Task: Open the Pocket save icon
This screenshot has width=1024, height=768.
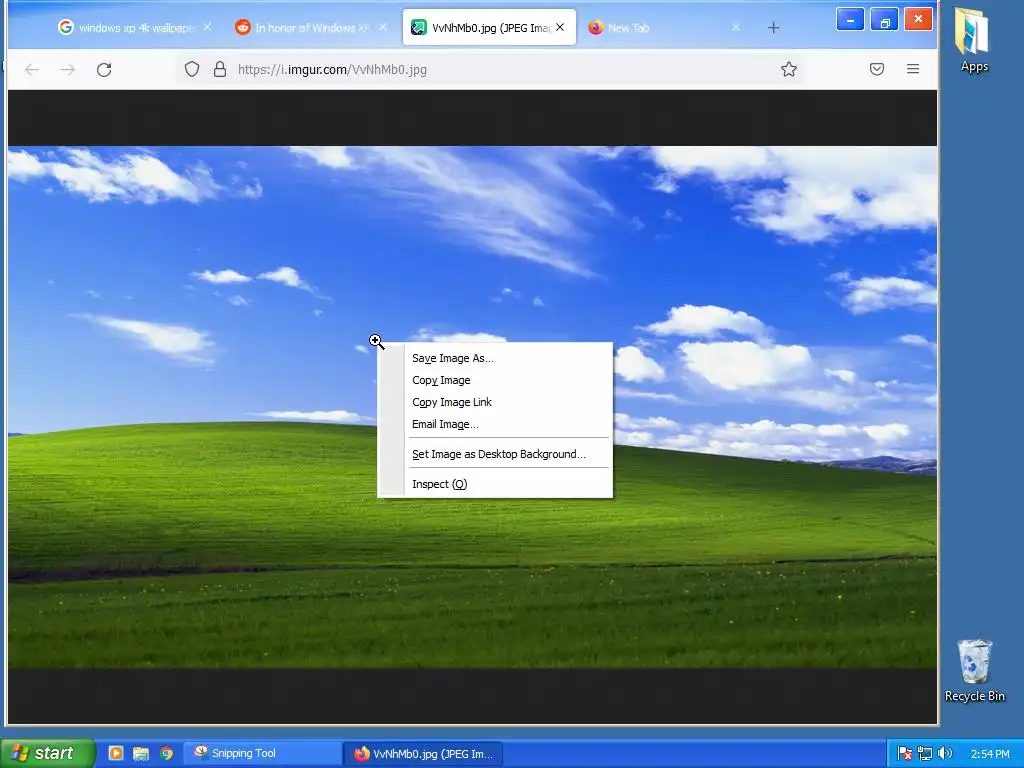Action: [877, 69]
